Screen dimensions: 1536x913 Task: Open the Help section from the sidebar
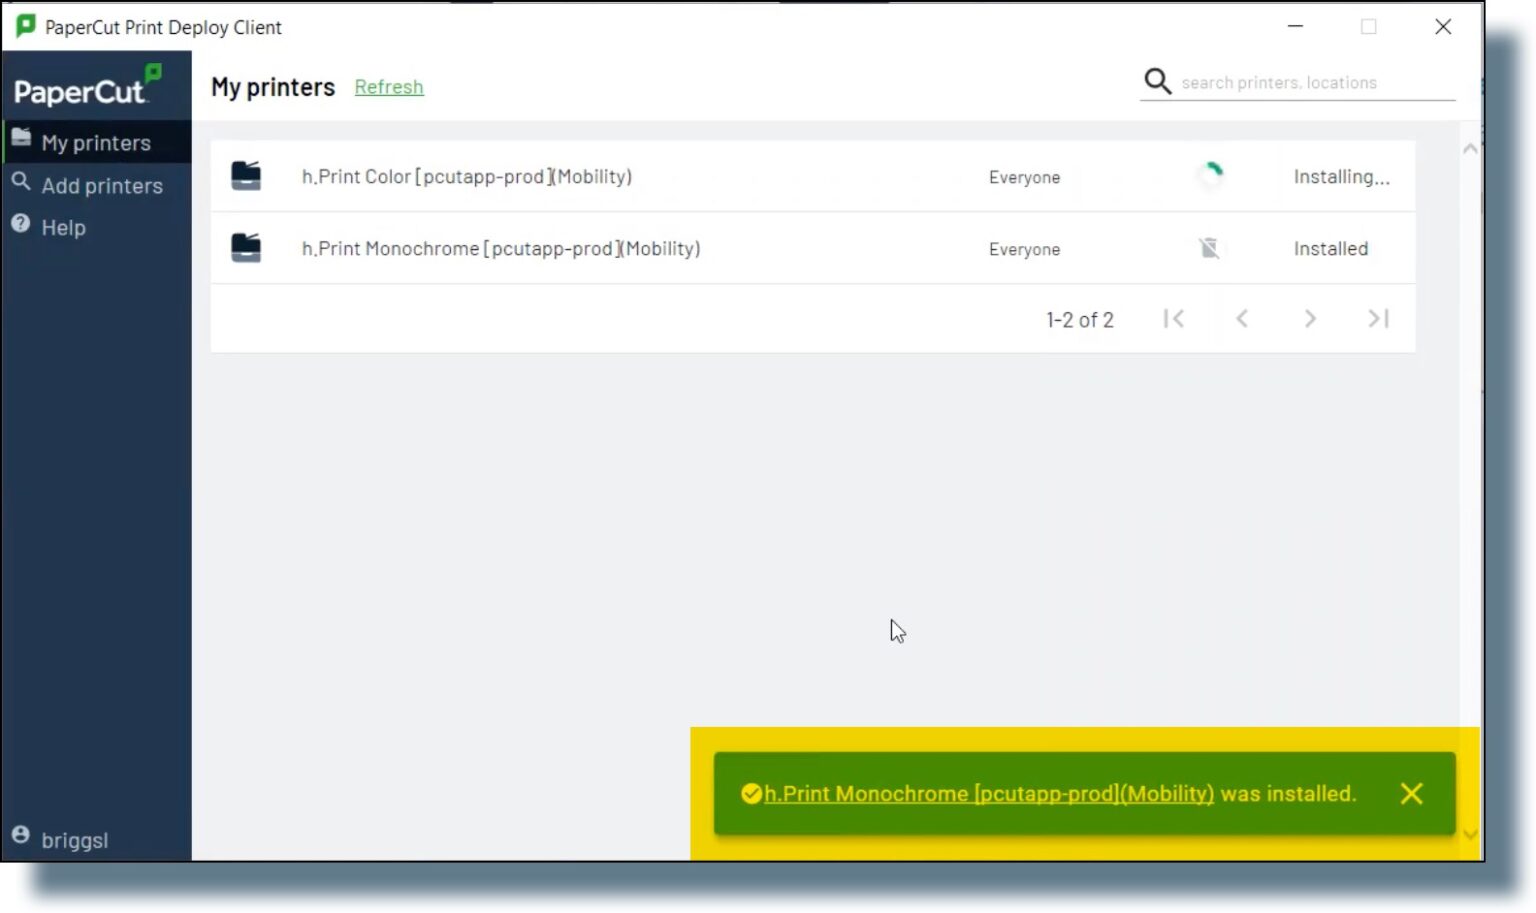63,227
